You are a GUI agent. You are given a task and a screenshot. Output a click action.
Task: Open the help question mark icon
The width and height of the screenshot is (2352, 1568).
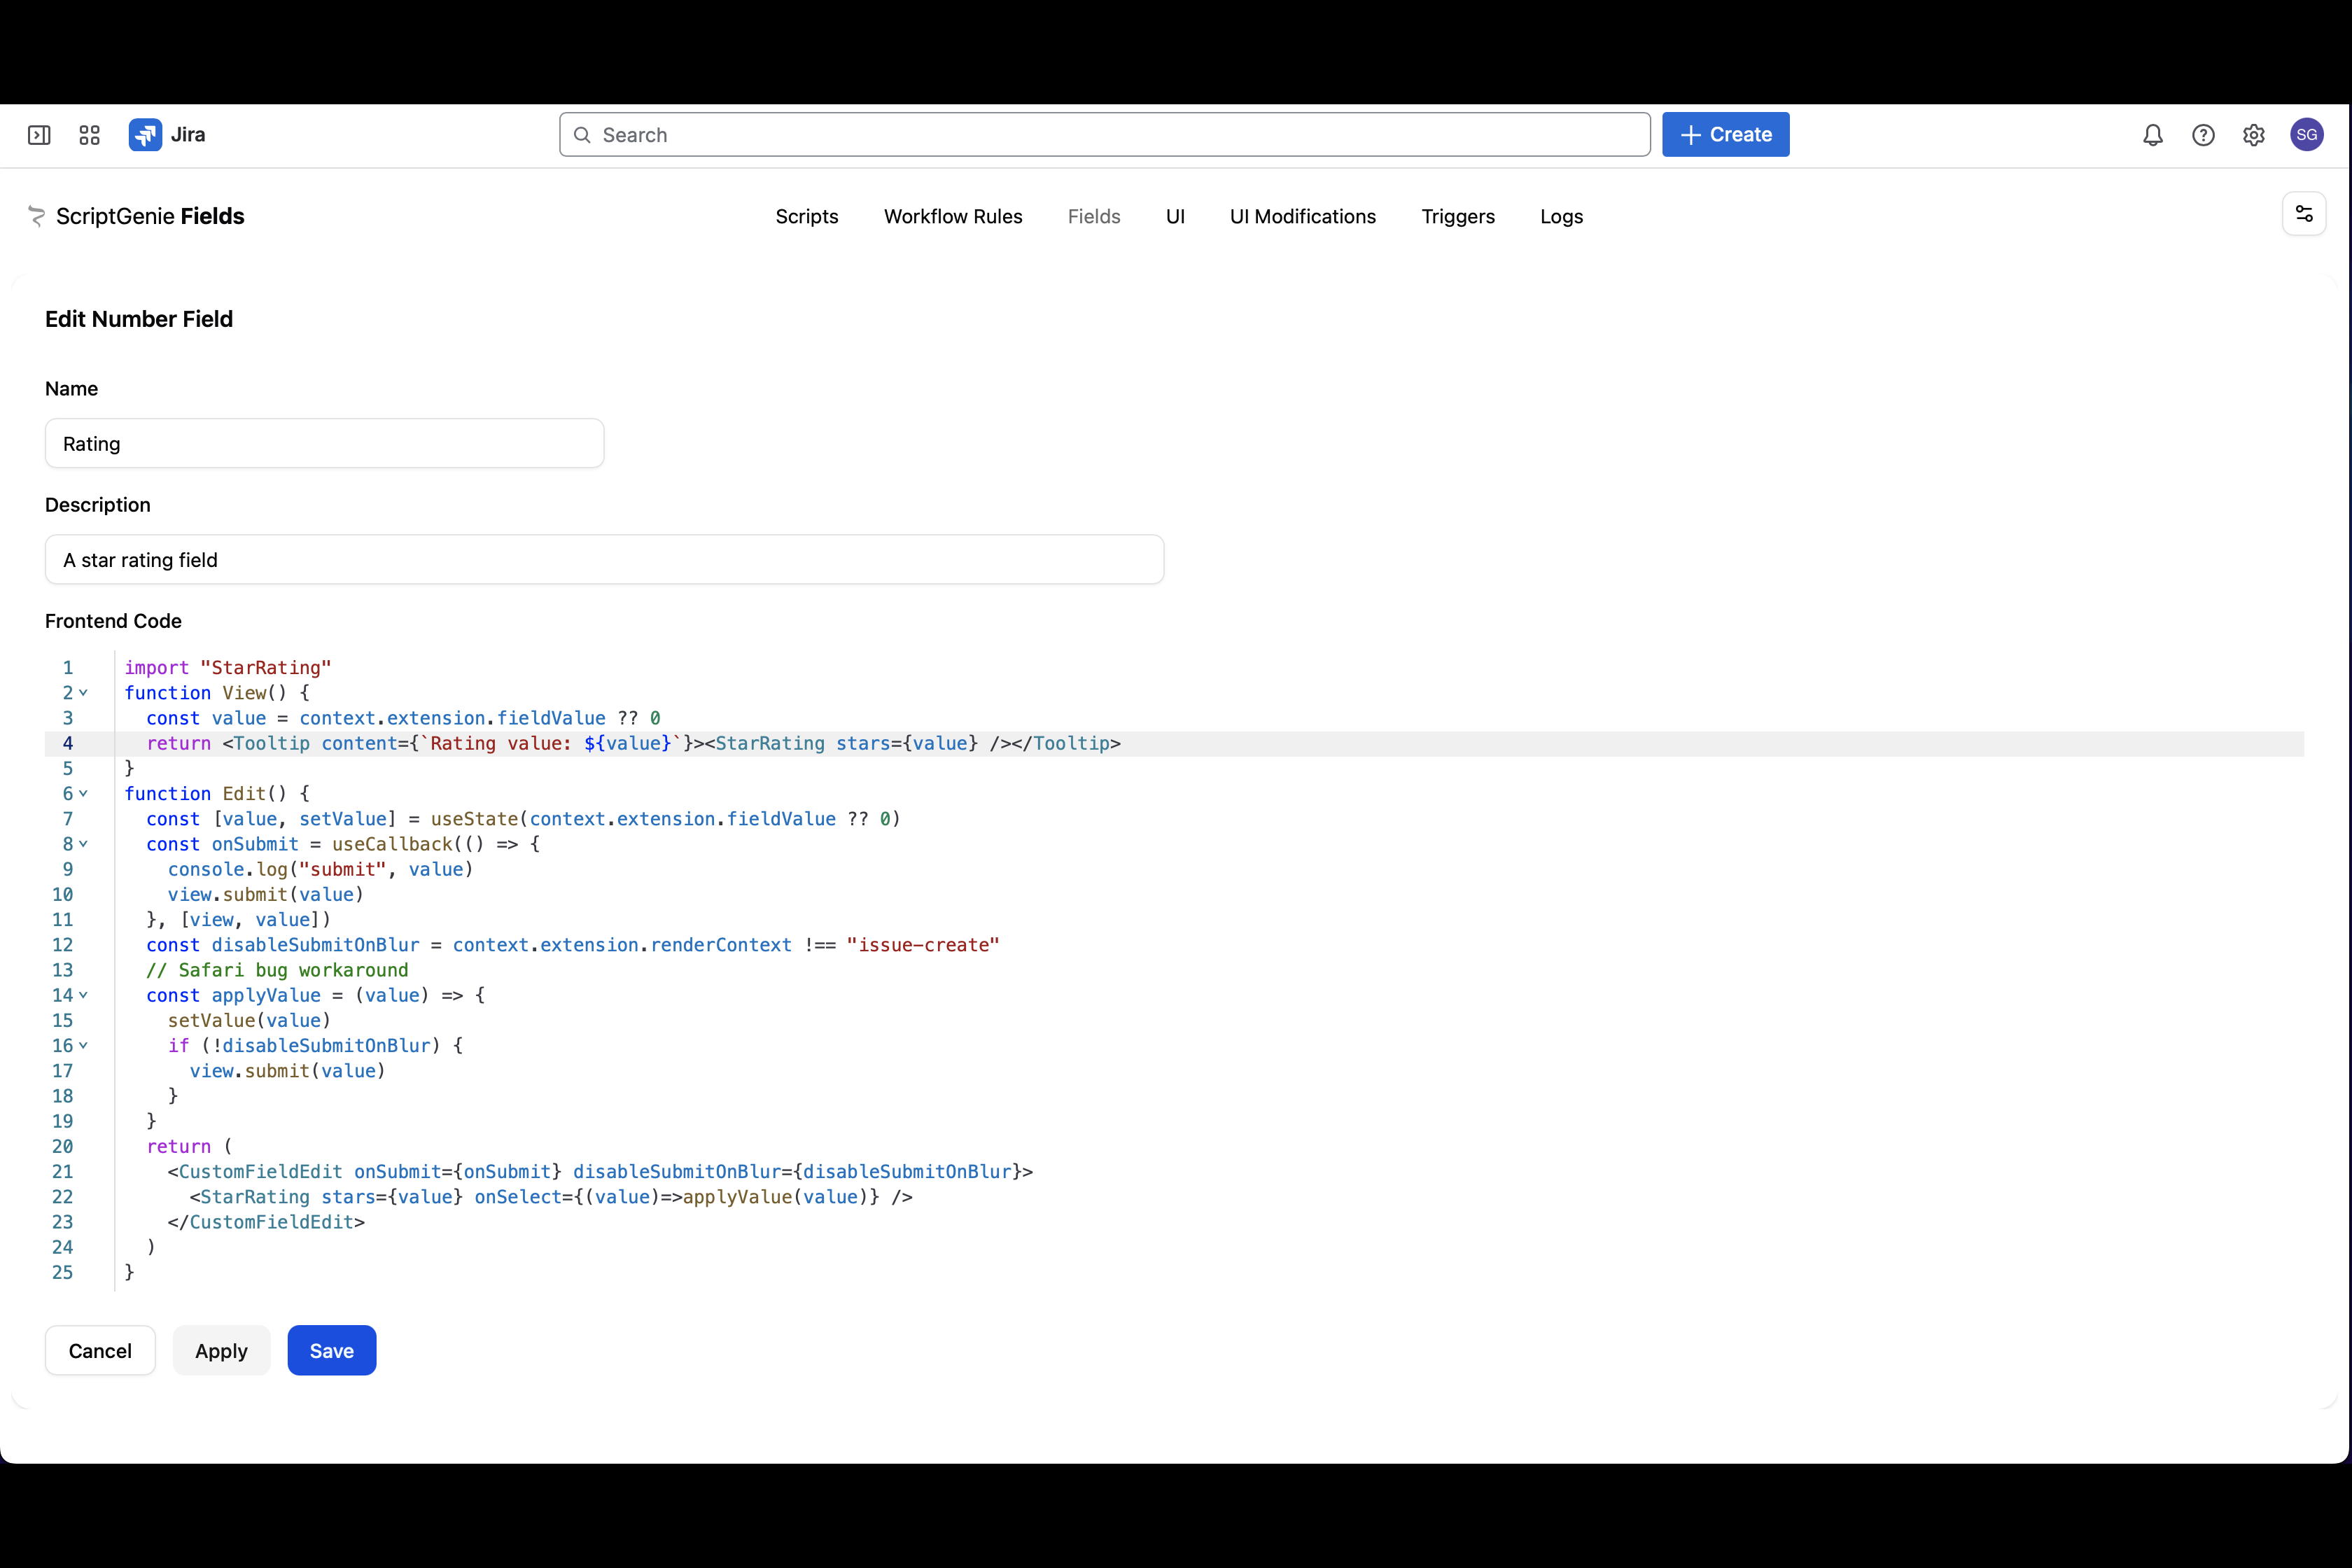pos(2203,135)
